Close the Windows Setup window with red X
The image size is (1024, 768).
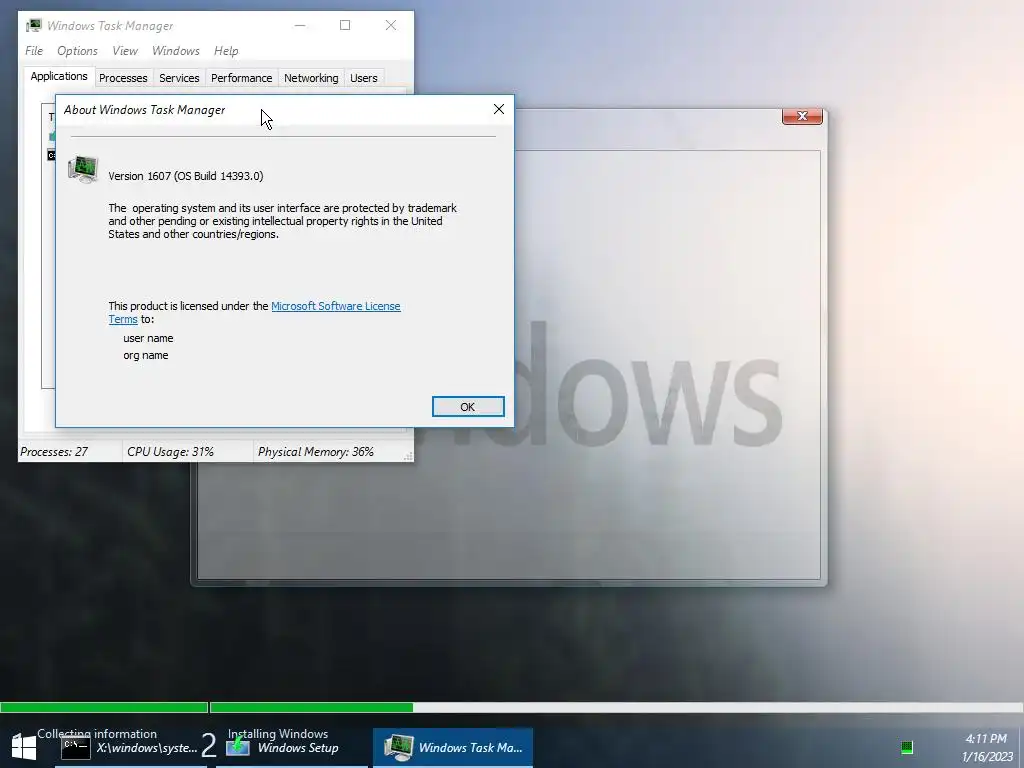pos(802,116)
